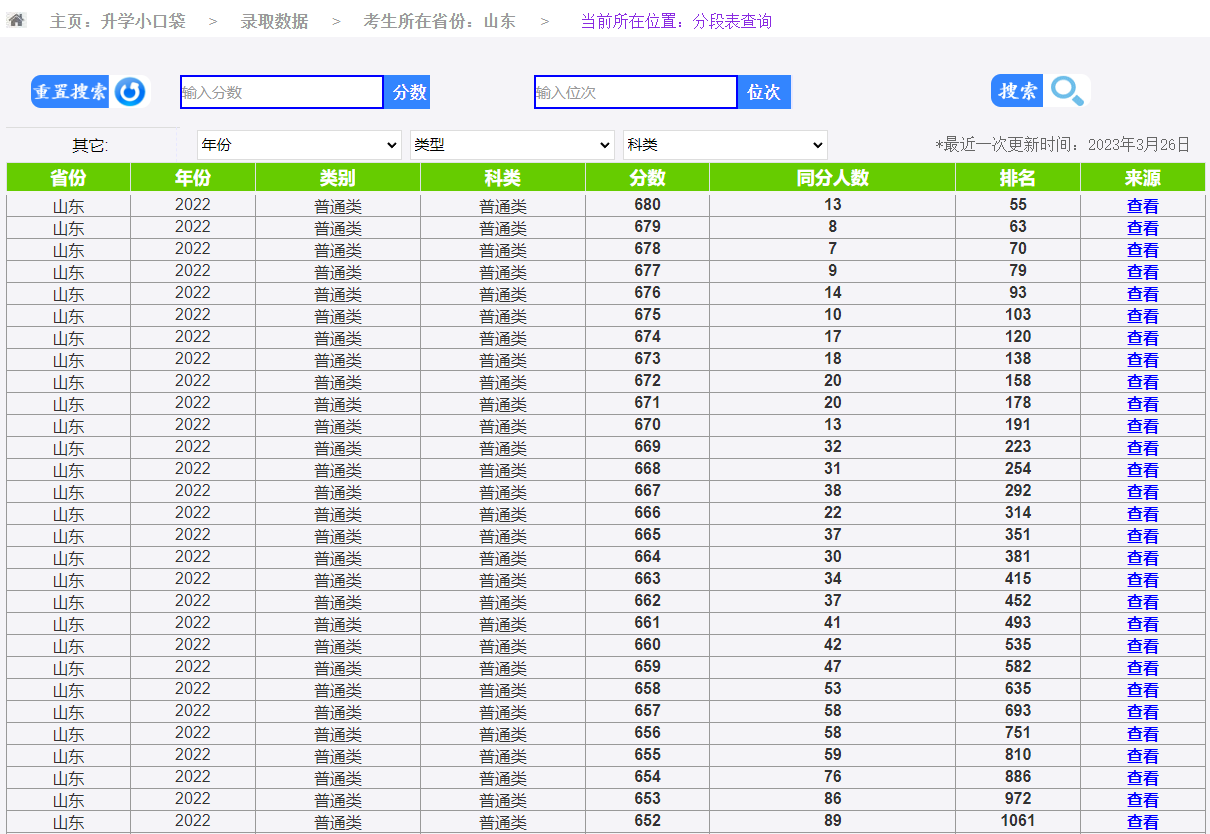Focus the 输入分数 input field
This screenshot has width=1210, height=834.
[281, 92]
